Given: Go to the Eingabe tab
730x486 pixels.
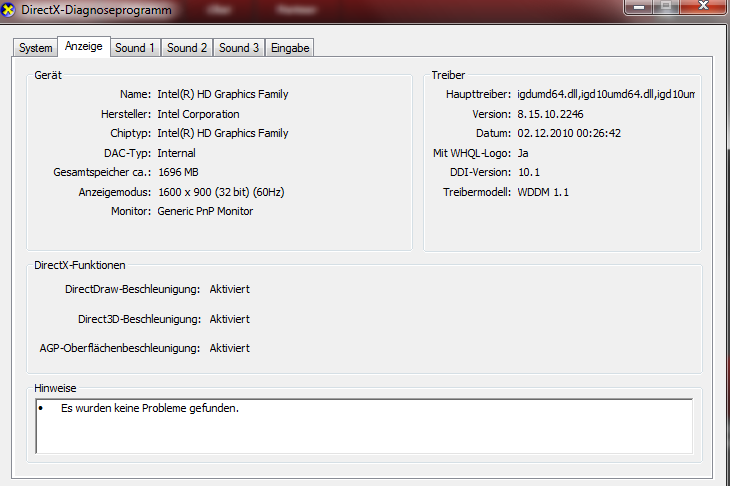Looking at the screenshot, I should (290, 48).
